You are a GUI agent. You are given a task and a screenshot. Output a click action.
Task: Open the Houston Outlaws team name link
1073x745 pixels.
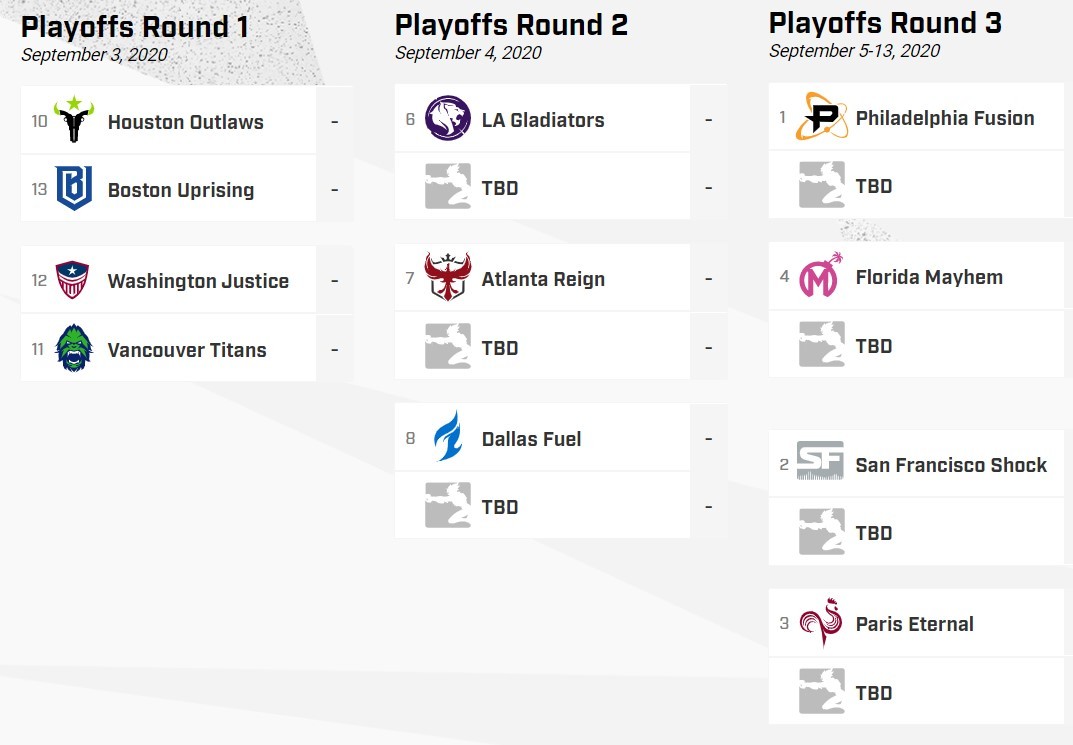[185, 122]
